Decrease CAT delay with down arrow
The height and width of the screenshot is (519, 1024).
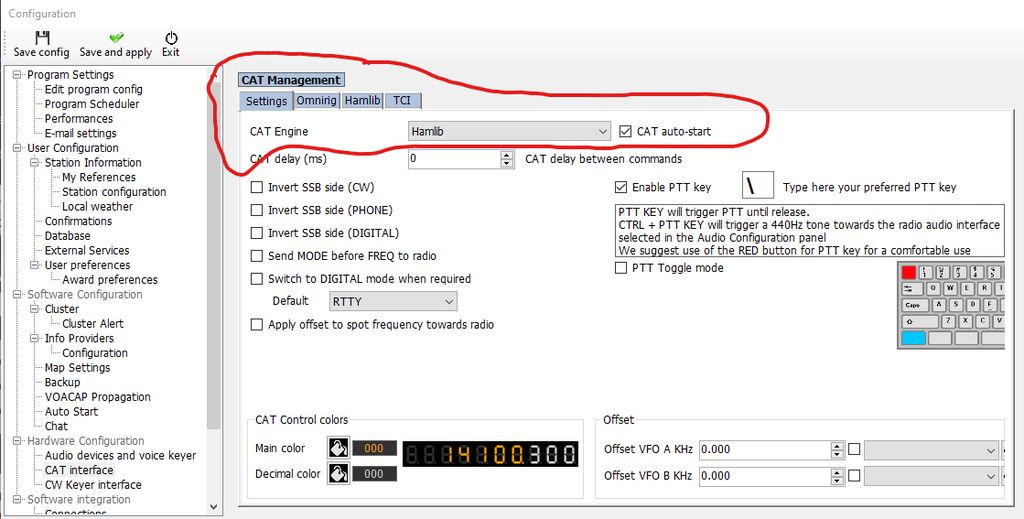[x=507, y=163]
